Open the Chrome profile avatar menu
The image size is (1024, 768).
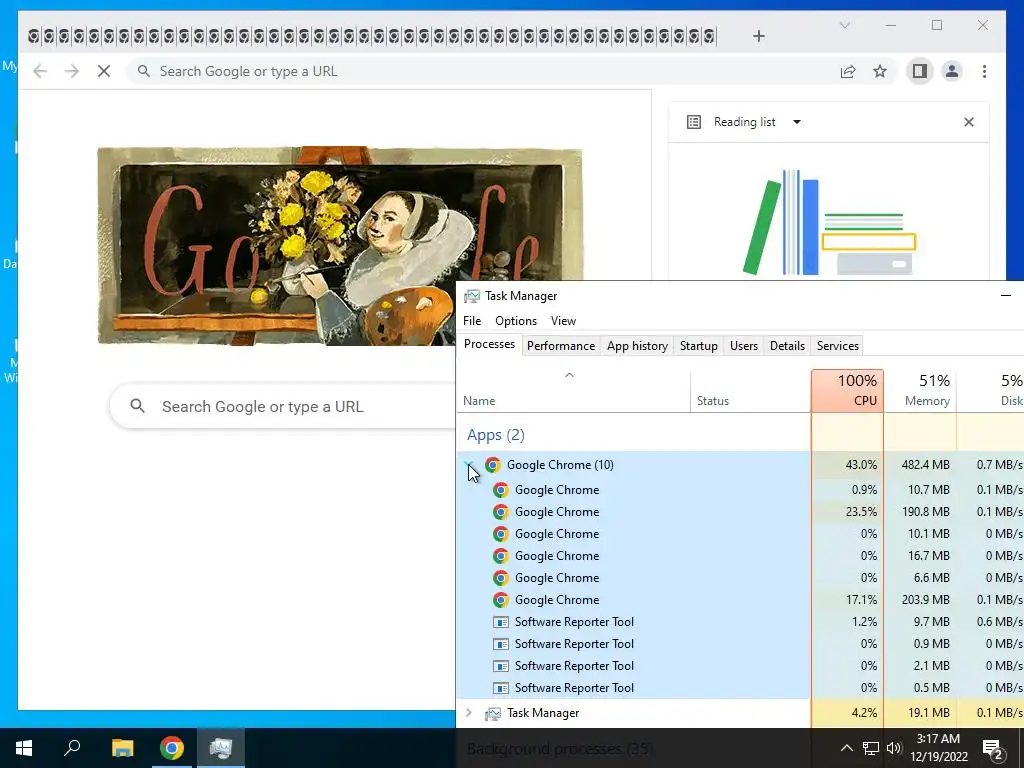tap(952, 71)
